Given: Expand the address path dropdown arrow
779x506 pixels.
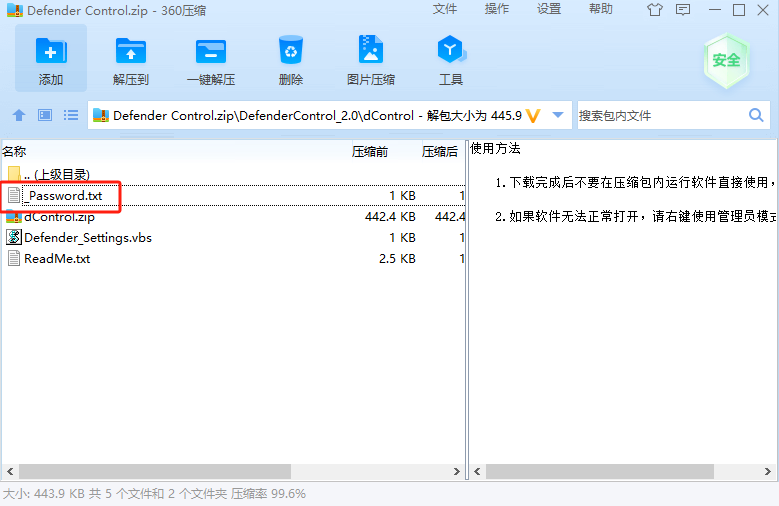Looking at the screenshot, I should click(558, 115).
